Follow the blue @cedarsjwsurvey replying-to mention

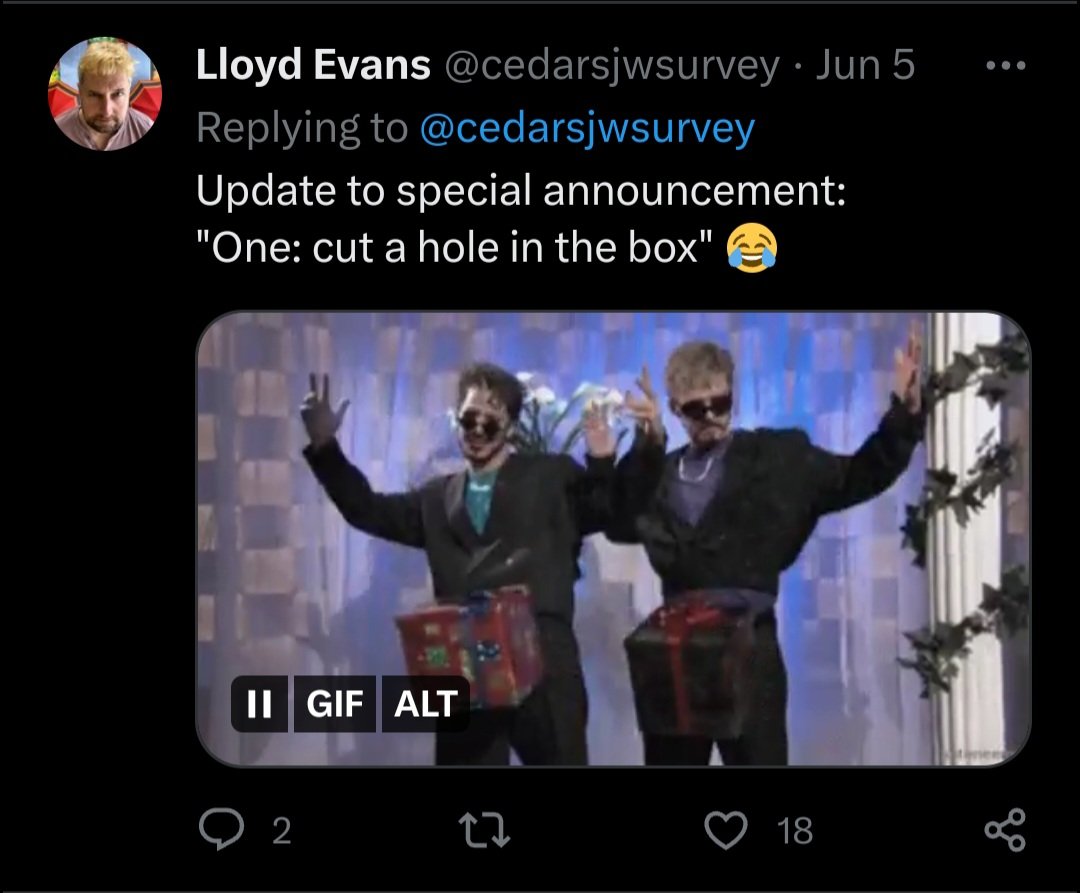[x=587, y=129]
